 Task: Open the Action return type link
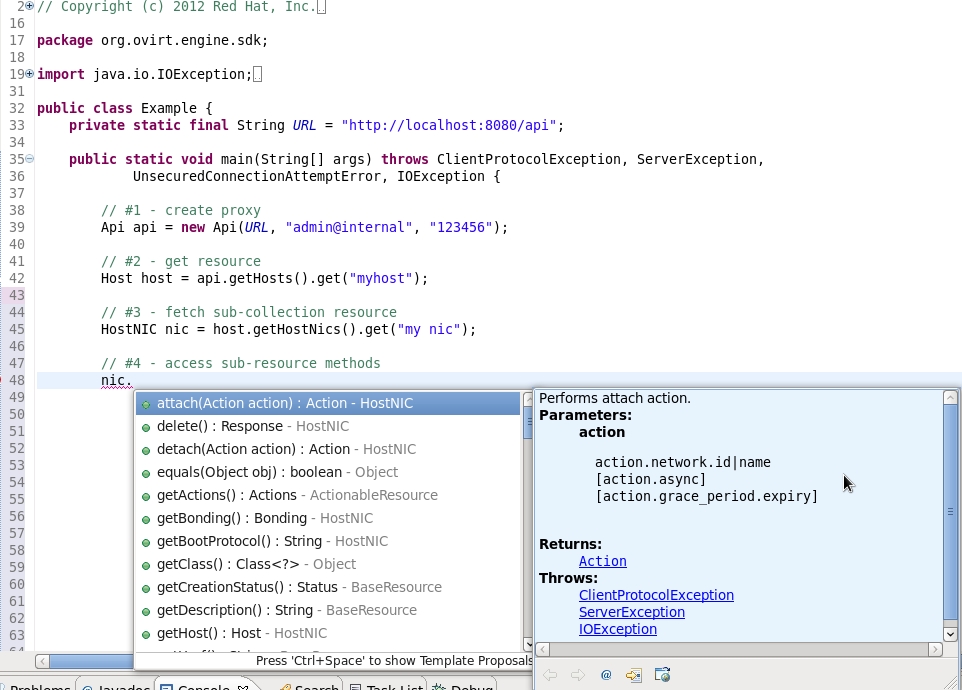coord(602,562)
